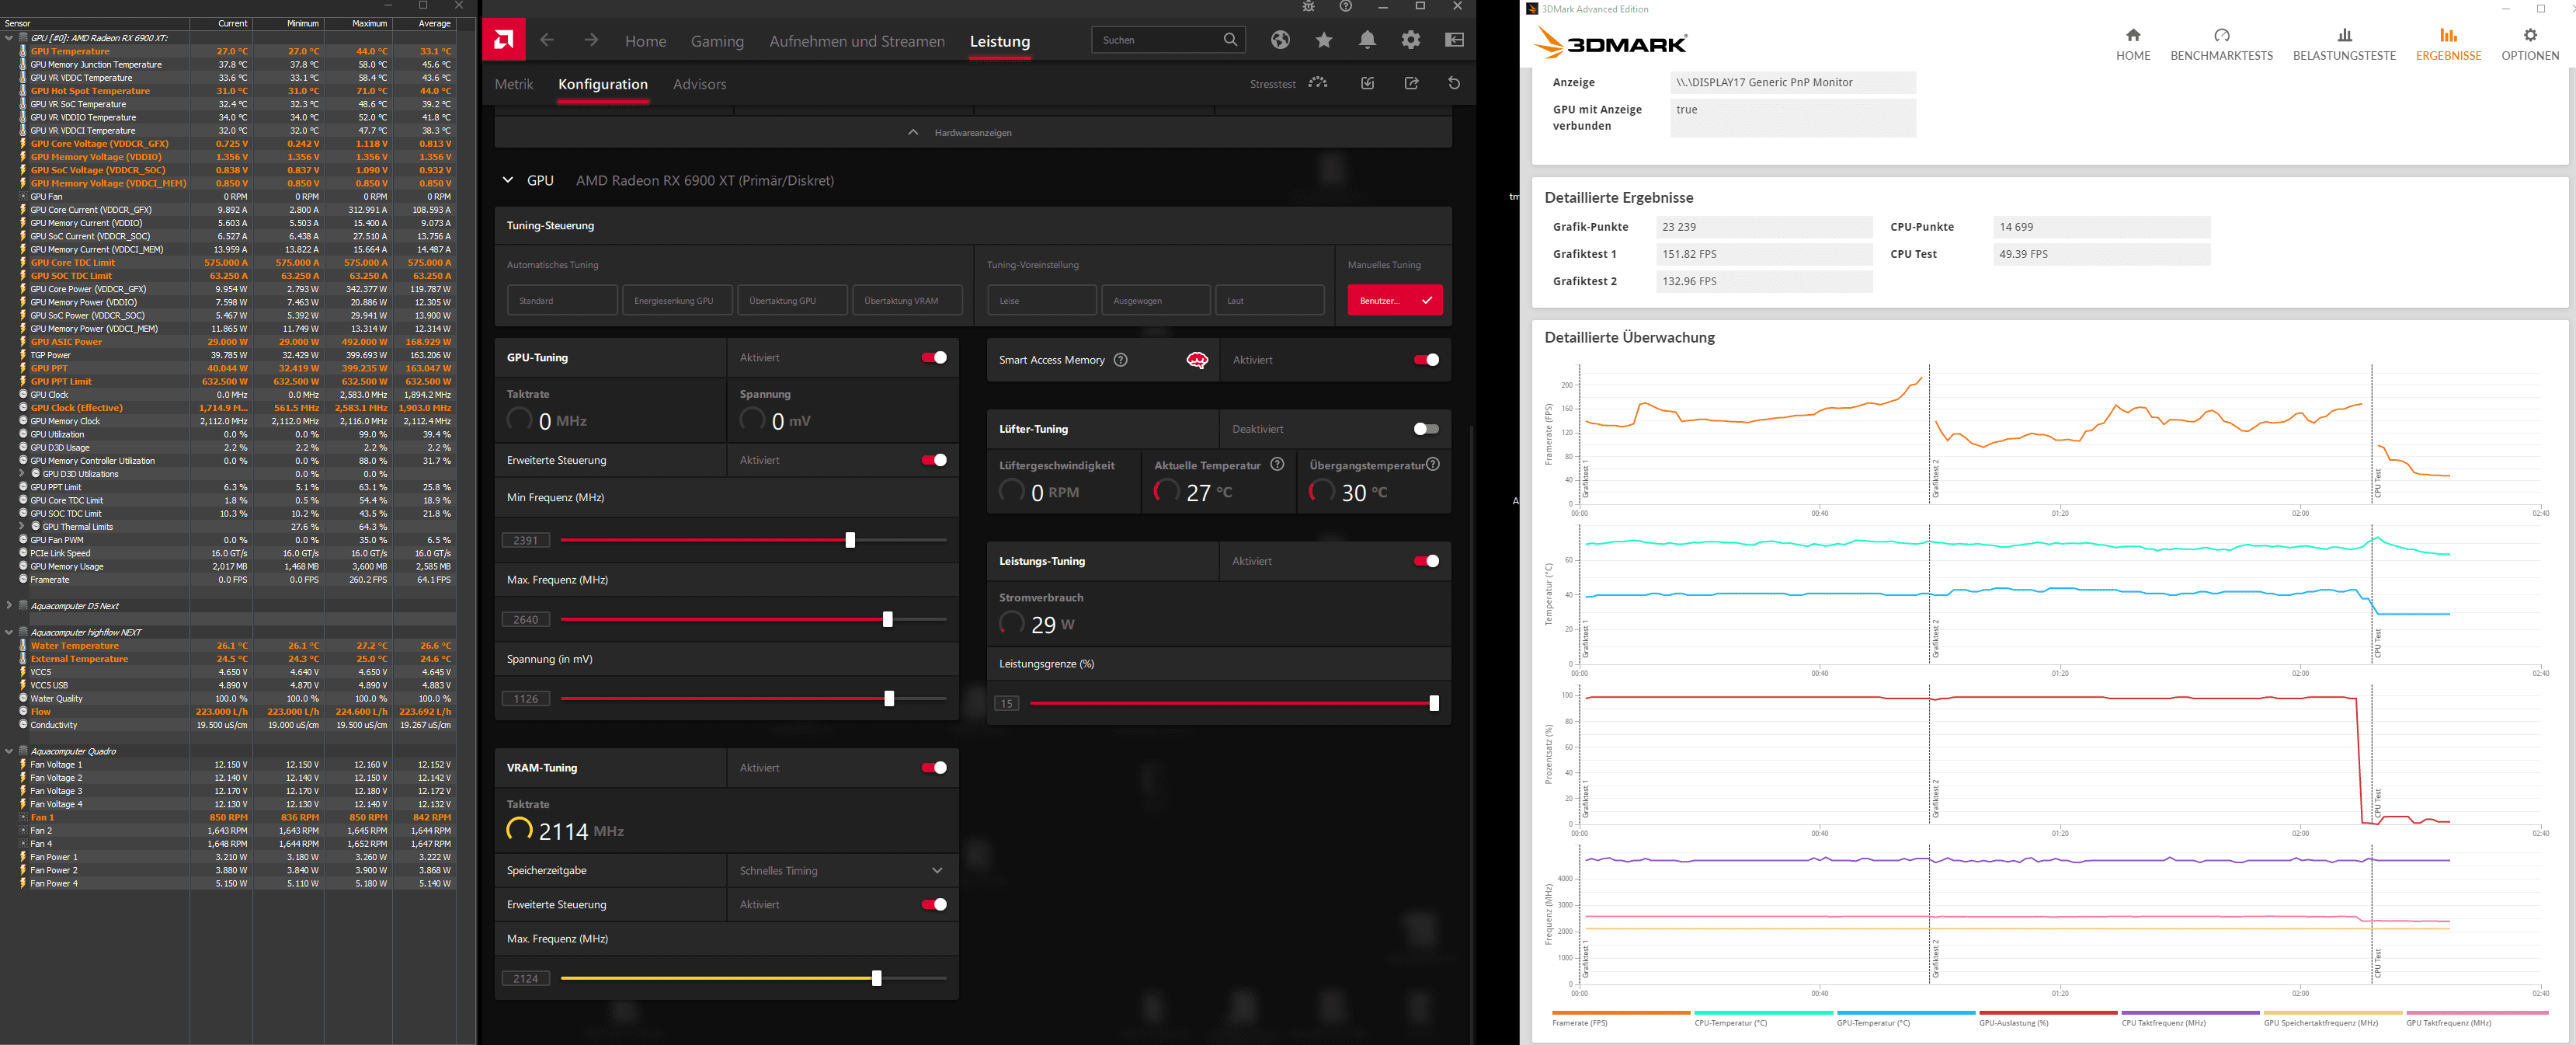Open notifications bell in Radeon Software
The height and width of the screenshot is (1045, 2576).
tap(1367, 40)
